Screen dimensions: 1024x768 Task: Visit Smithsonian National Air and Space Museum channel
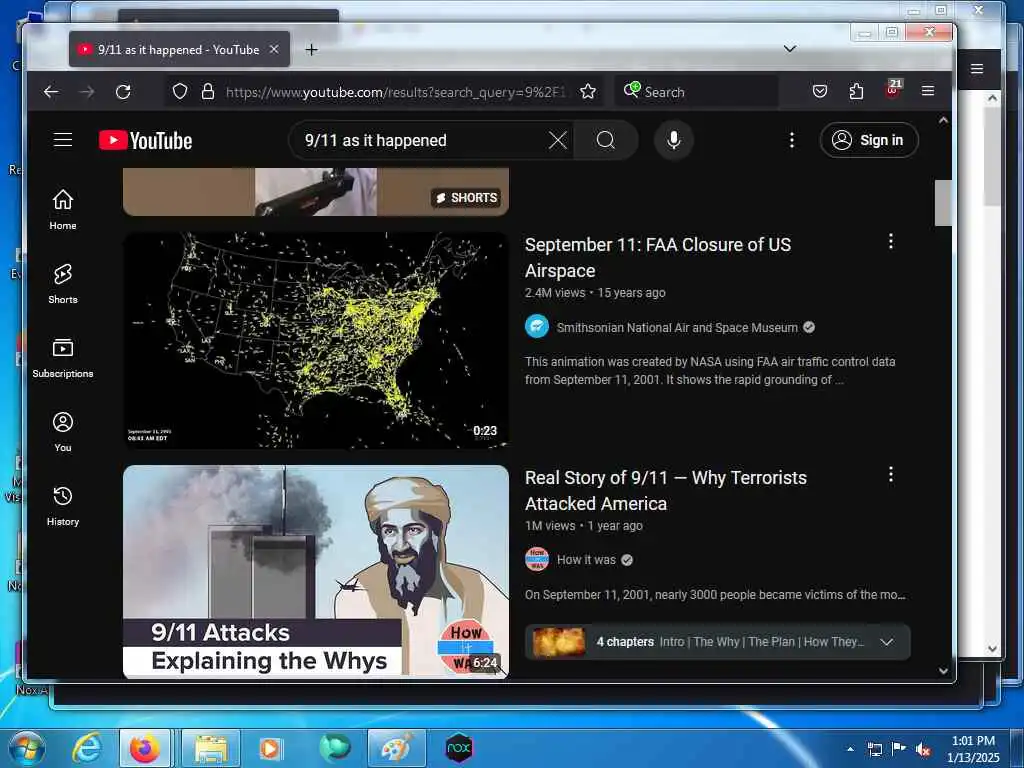click(677, 327)
